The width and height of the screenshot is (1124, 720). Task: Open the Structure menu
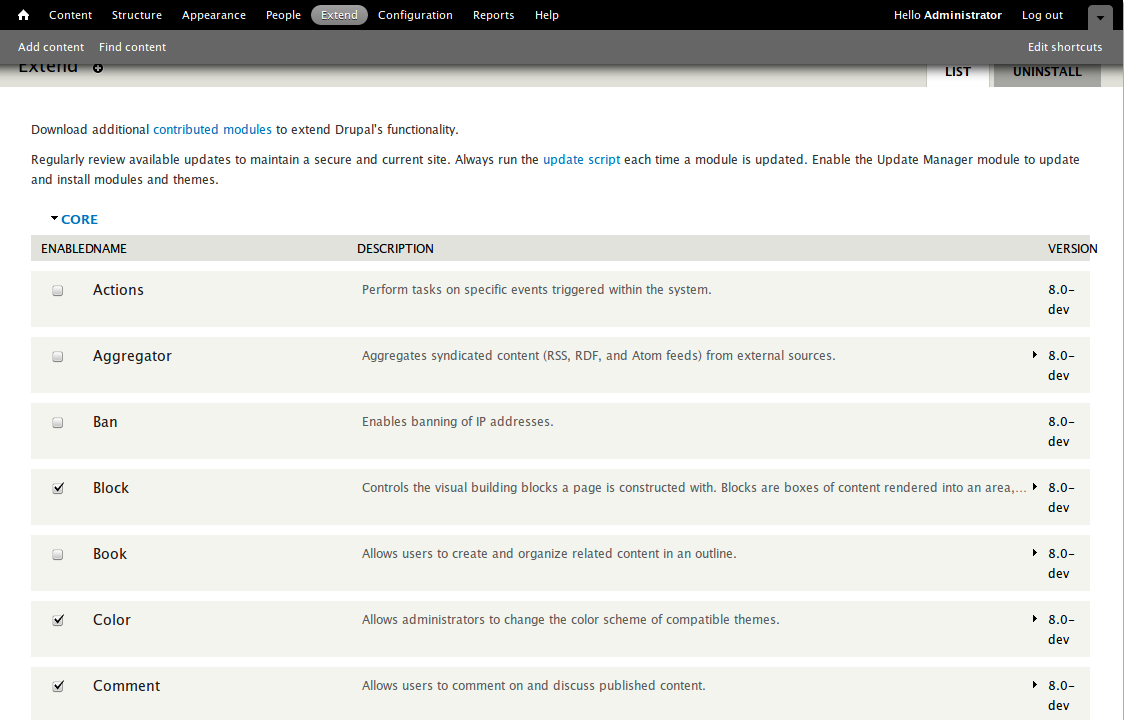[137, 15]
